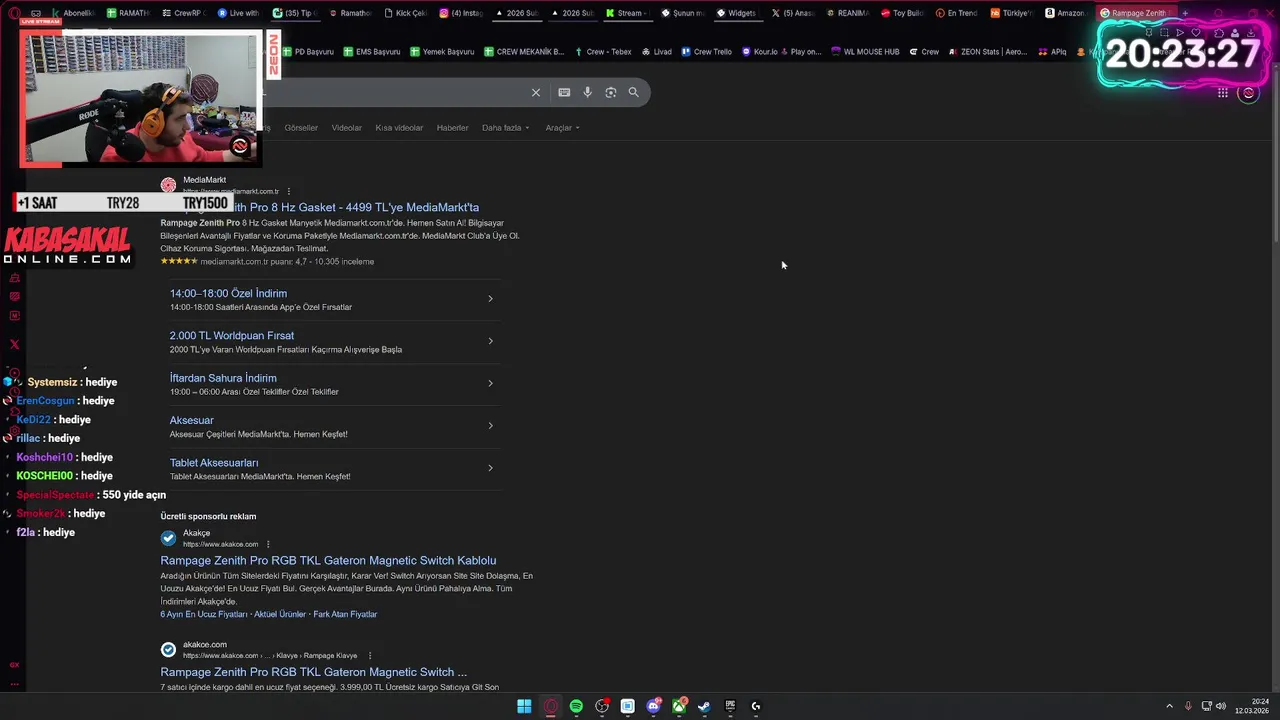Viewport: 1280px width, 720px height.
Task: Open the EMS Başvuru bookmark
Action: click(x=371, y=52)
